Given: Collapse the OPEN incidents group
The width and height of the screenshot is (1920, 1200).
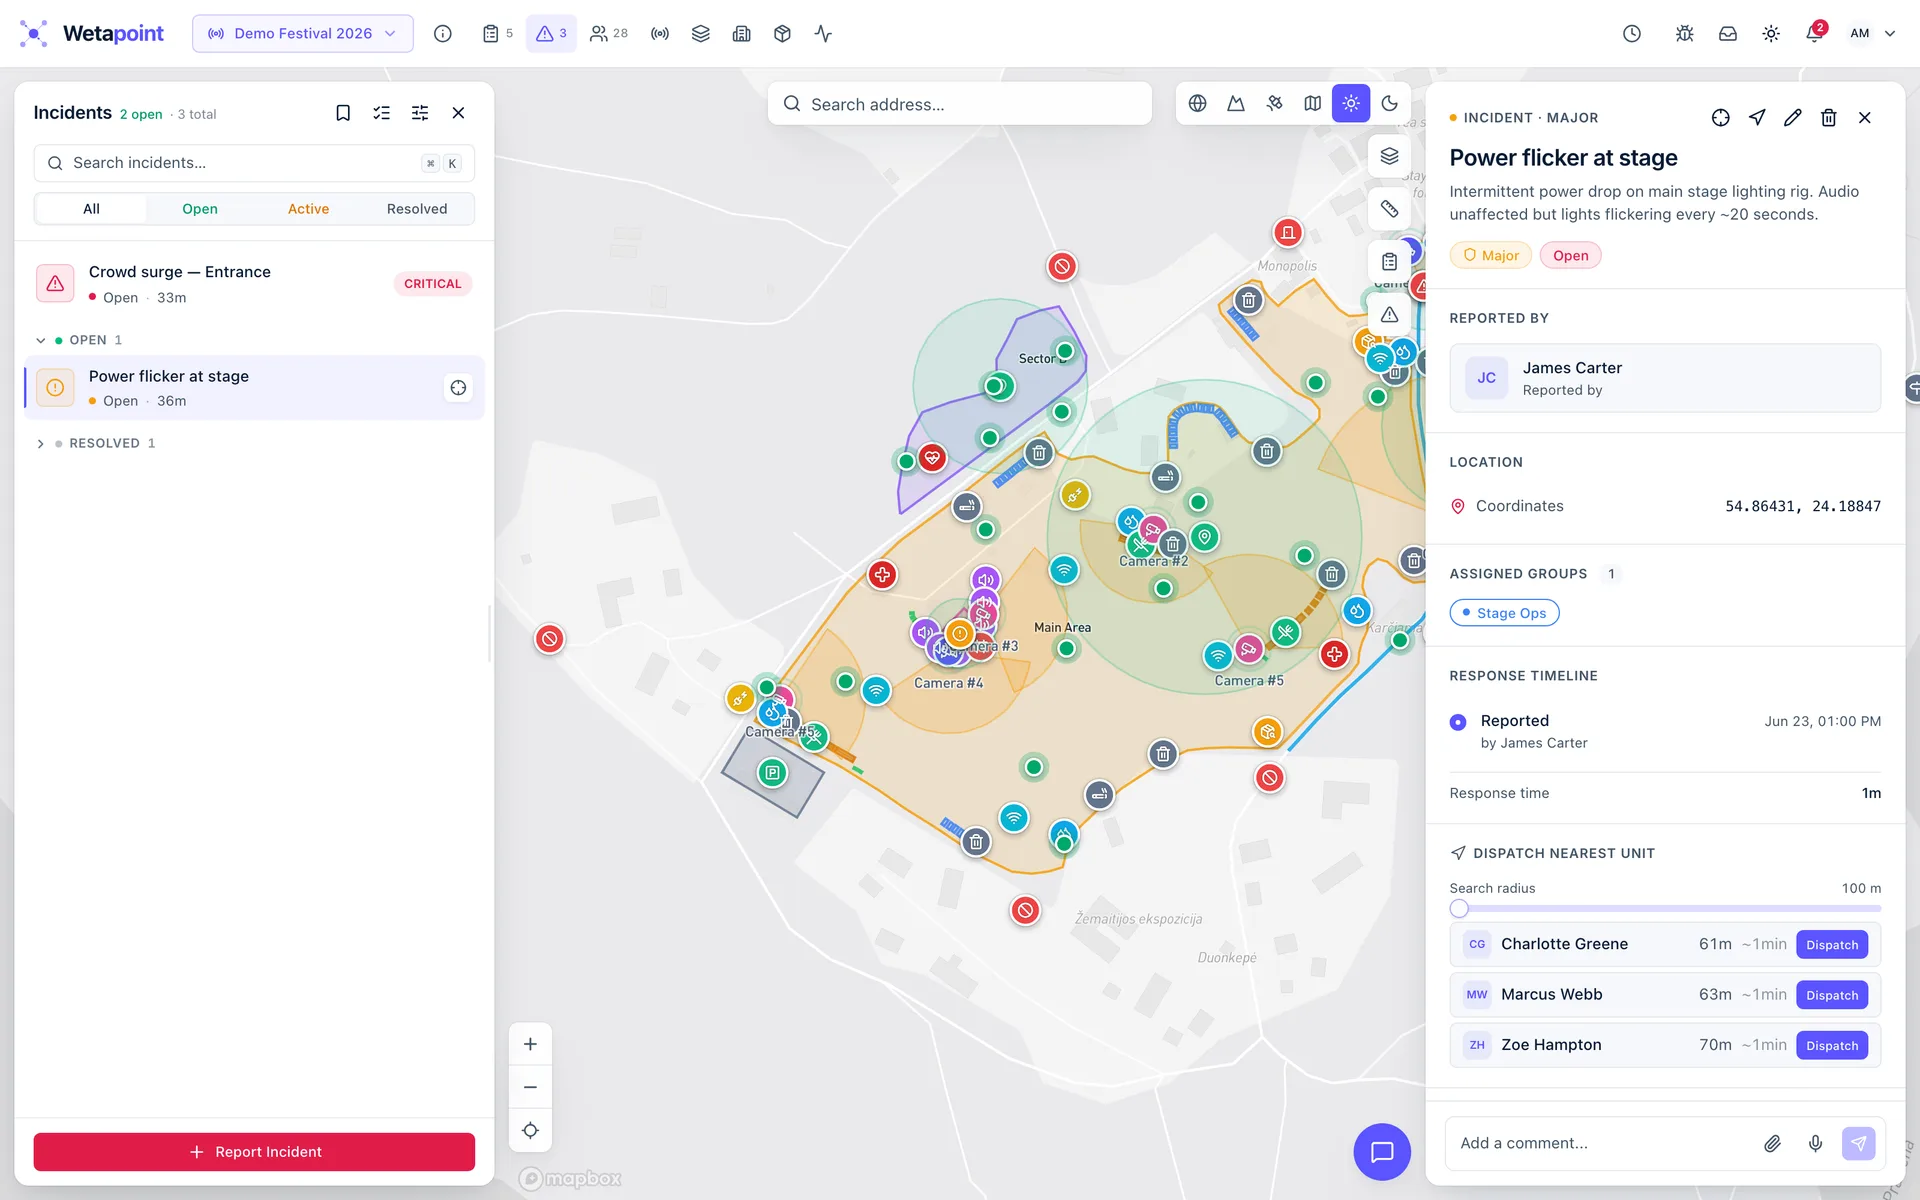Looking at the screenshot, I should tap(41, 341).
